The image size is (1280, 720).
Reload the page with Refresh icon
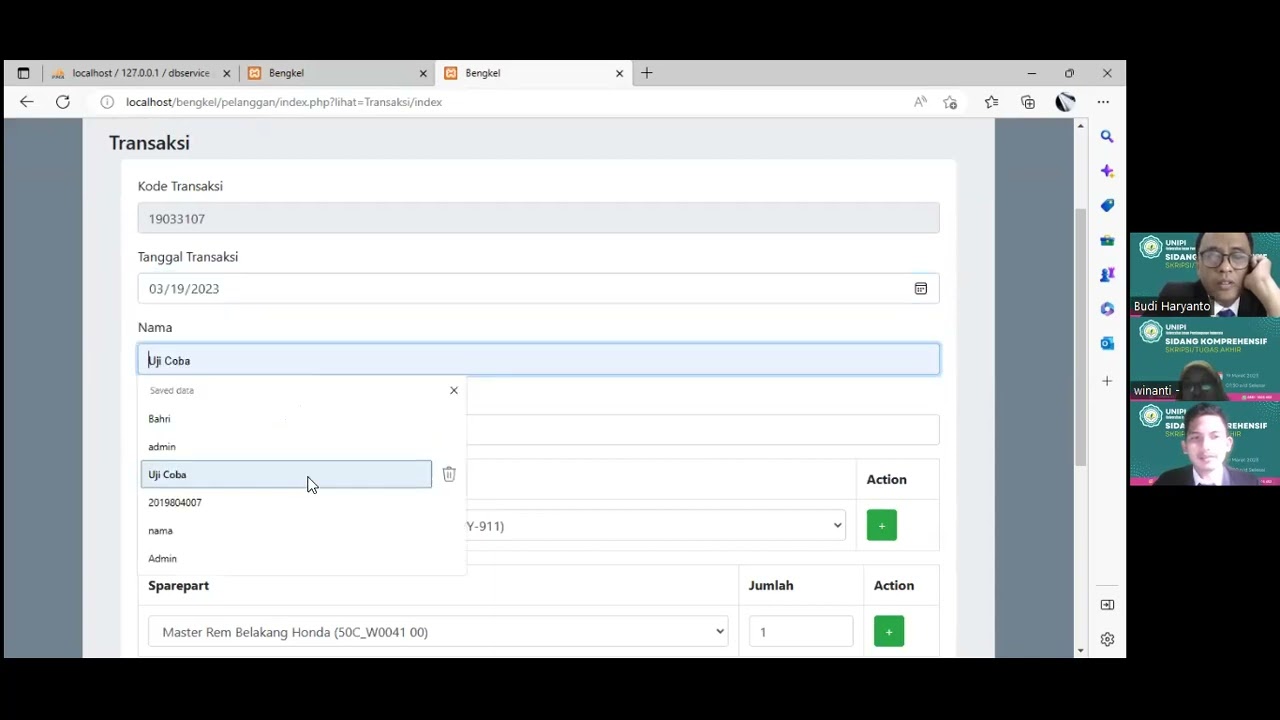click(x=63, y=102)
